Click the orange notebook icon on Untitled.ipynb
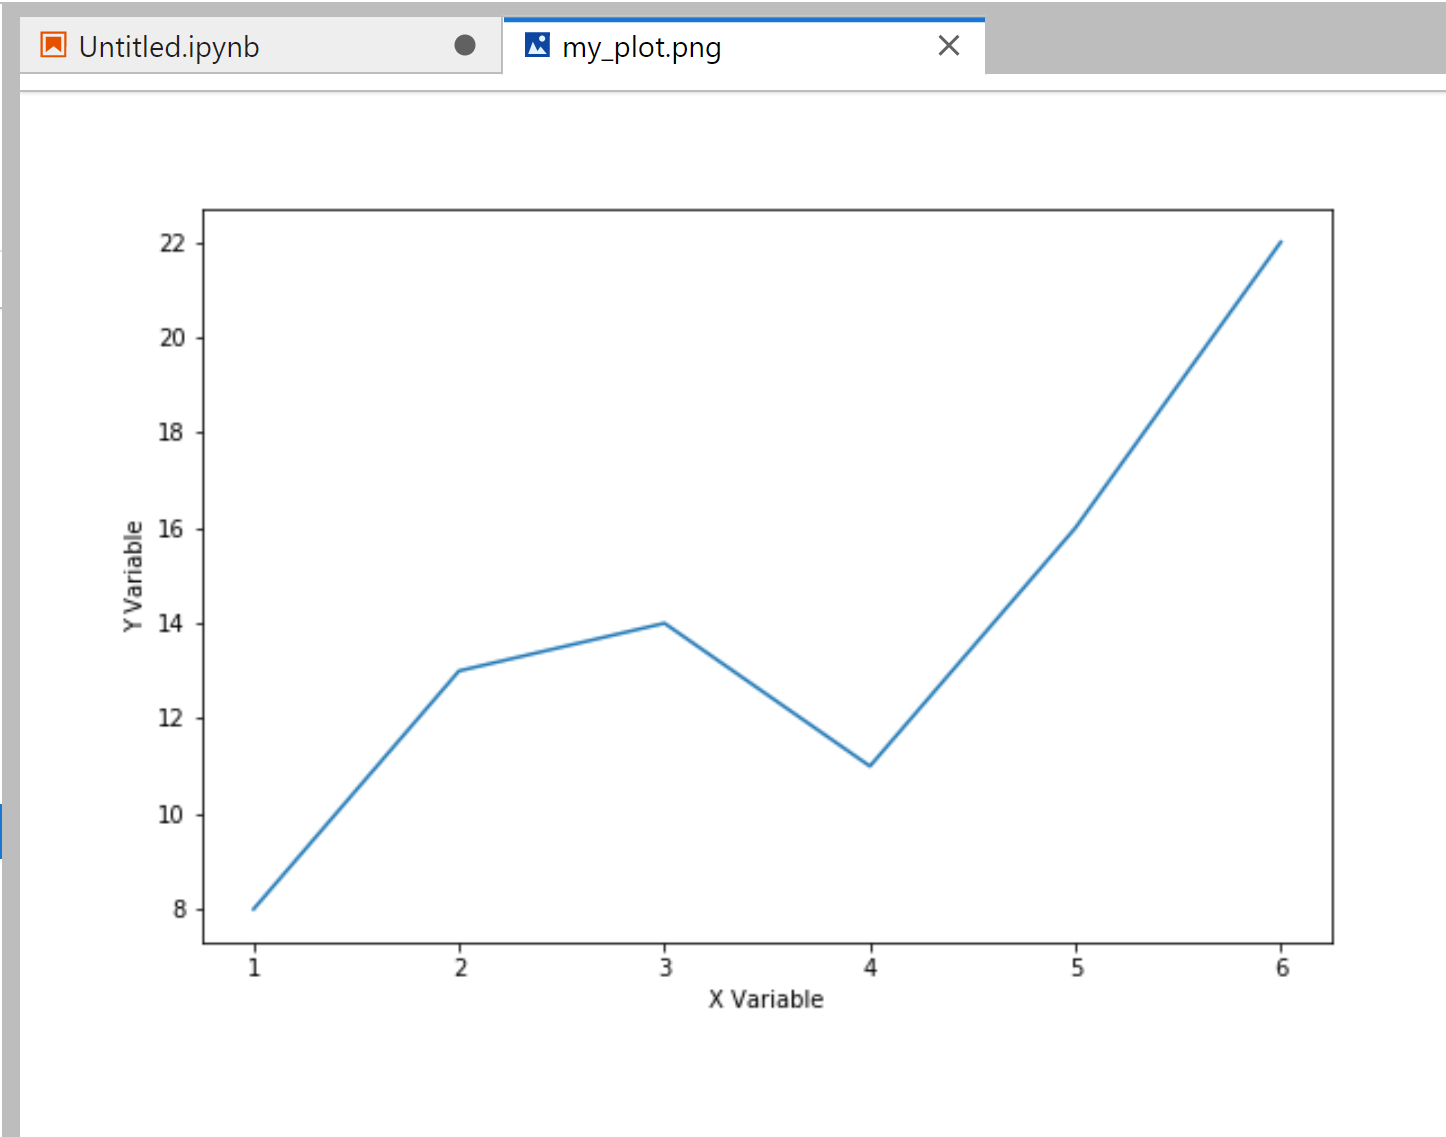Screen dimensions: 1446x1137 coord(53,45)
